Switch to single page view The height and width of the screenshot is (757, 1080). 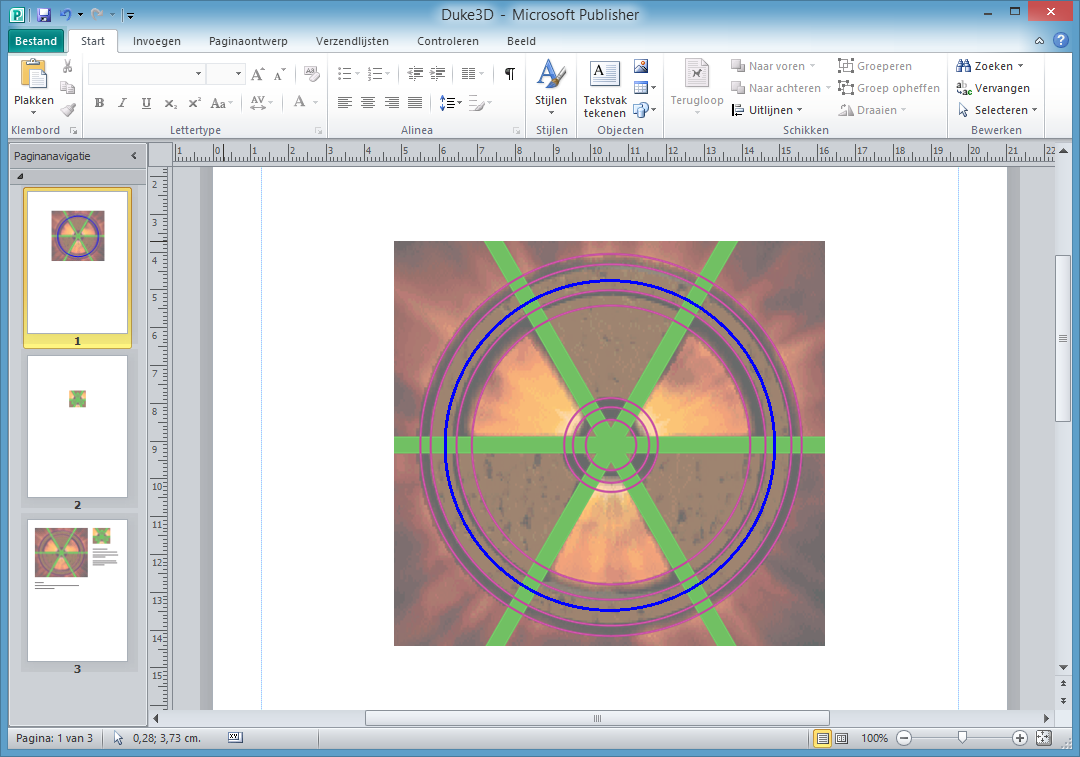click(822, 738)
